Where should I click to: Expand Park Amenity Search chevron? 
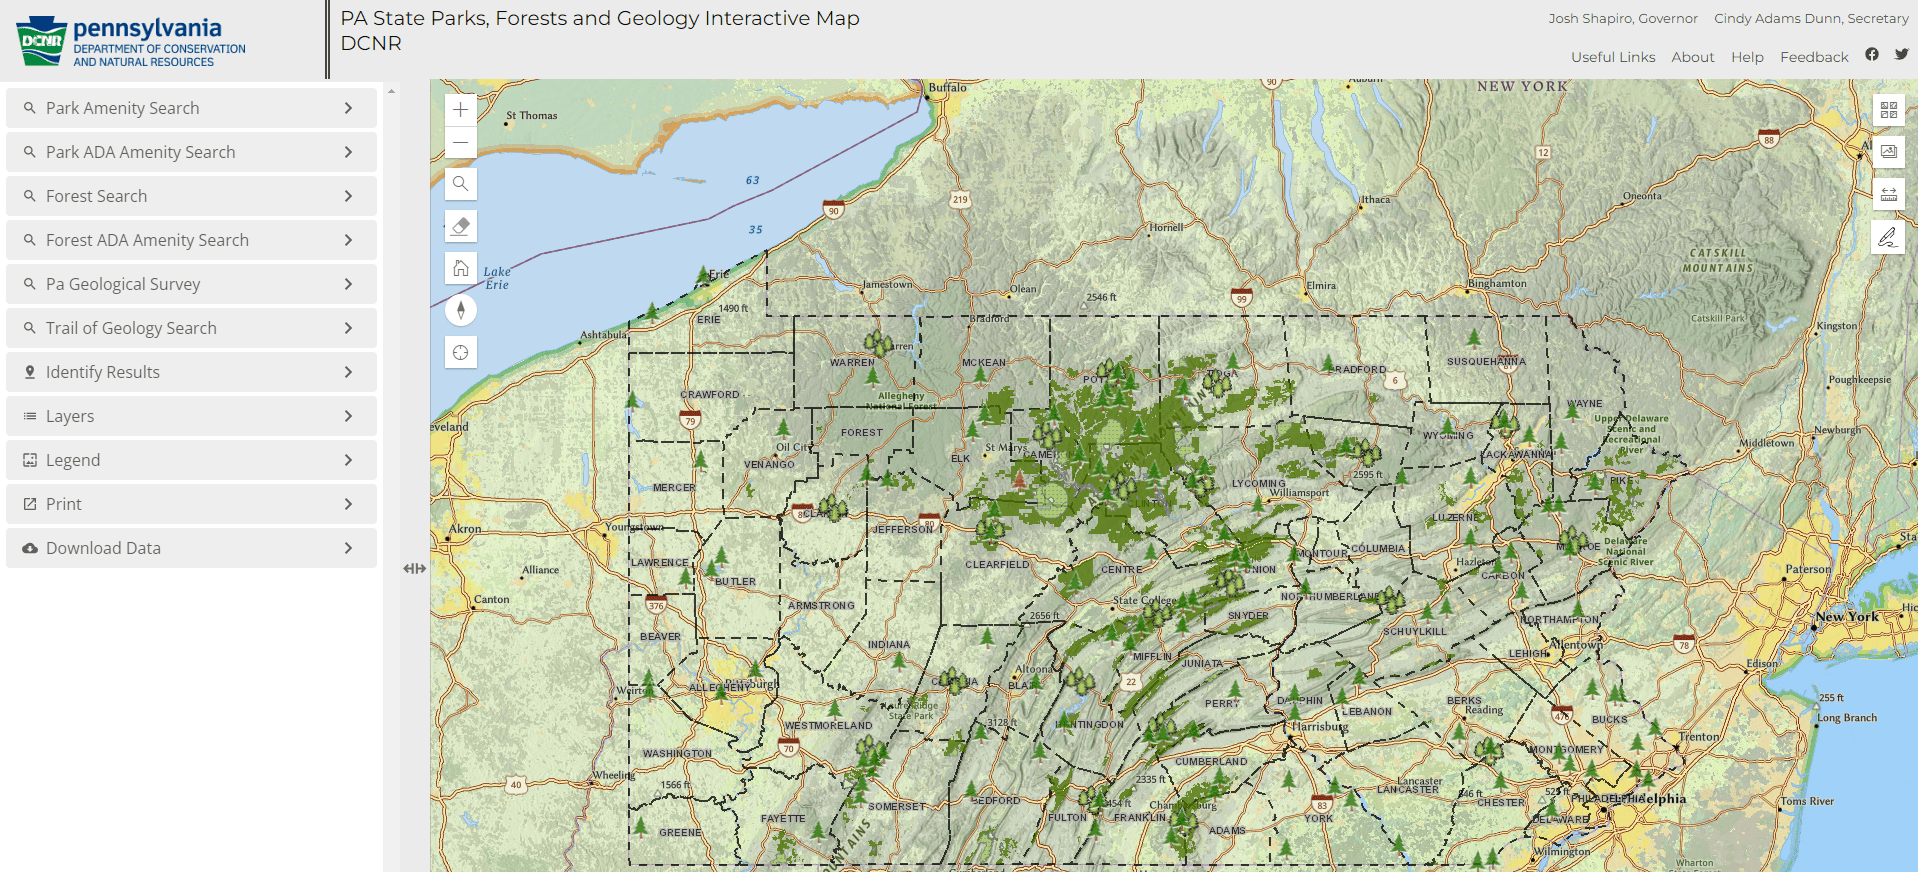pyautogui.click(x=348, y=108)
